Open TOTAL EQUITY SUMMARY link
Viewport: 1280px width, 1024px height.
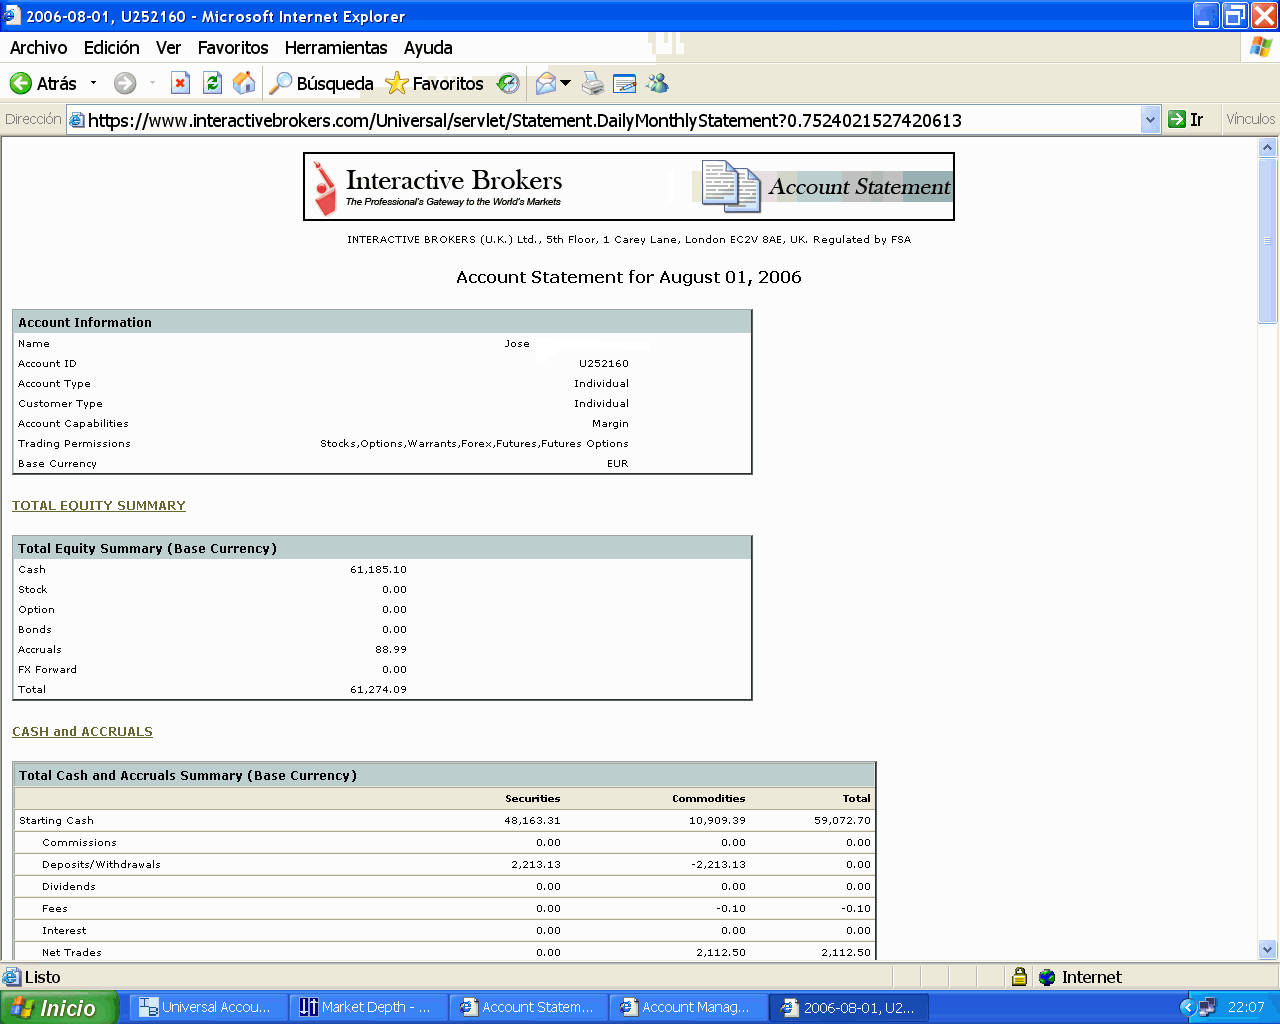tap(99, 505)
